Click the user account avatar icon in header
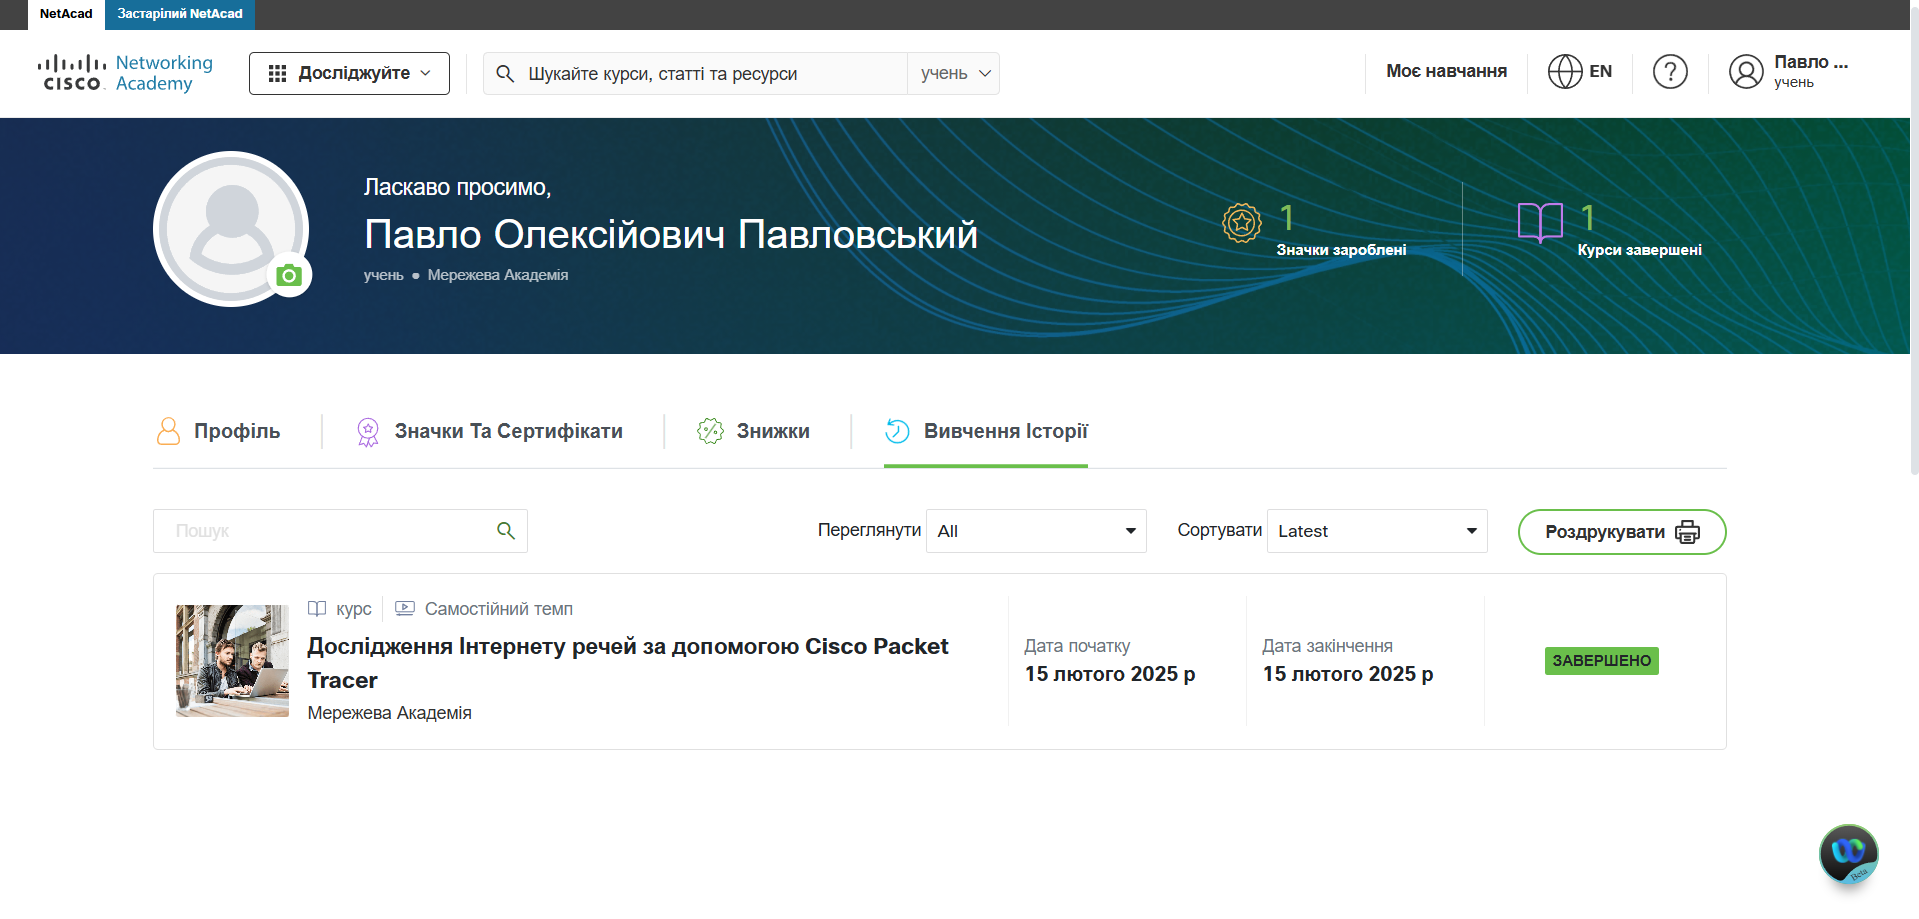The height and width of the screenshot is (919, 1919). click(x=1746, y=72)
